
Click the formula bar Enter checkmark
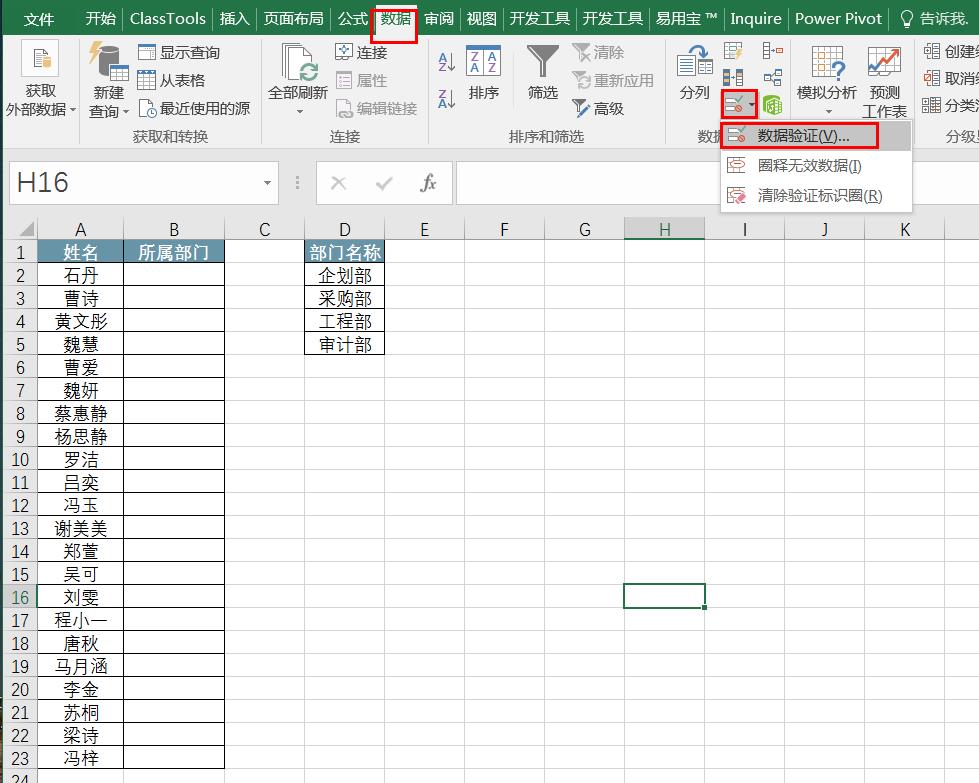point(384,183)
